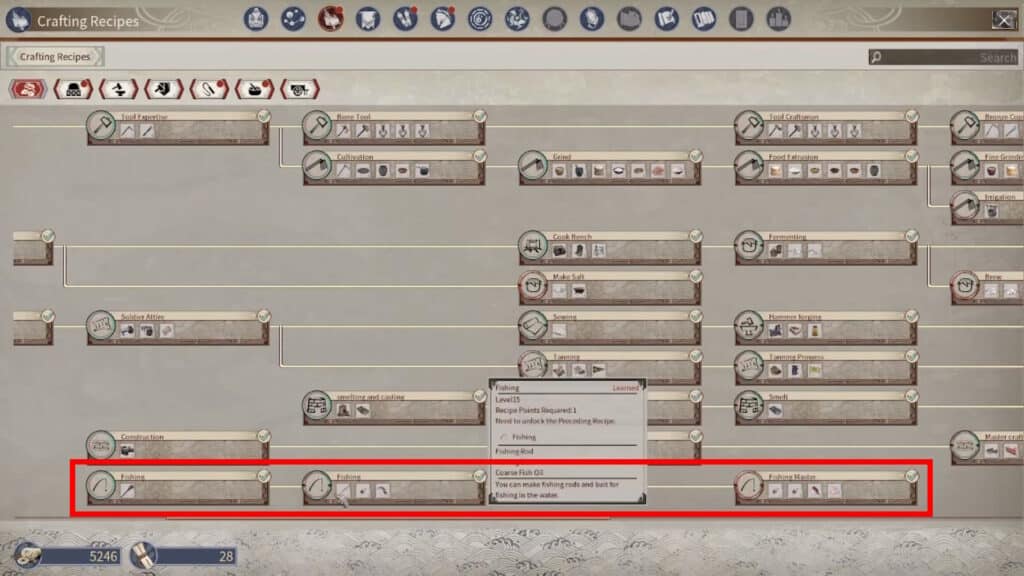Viewport: 1024px width, 576px height.
Task: Select the Hammer forging anvil icon
Action: click(749, 325)
